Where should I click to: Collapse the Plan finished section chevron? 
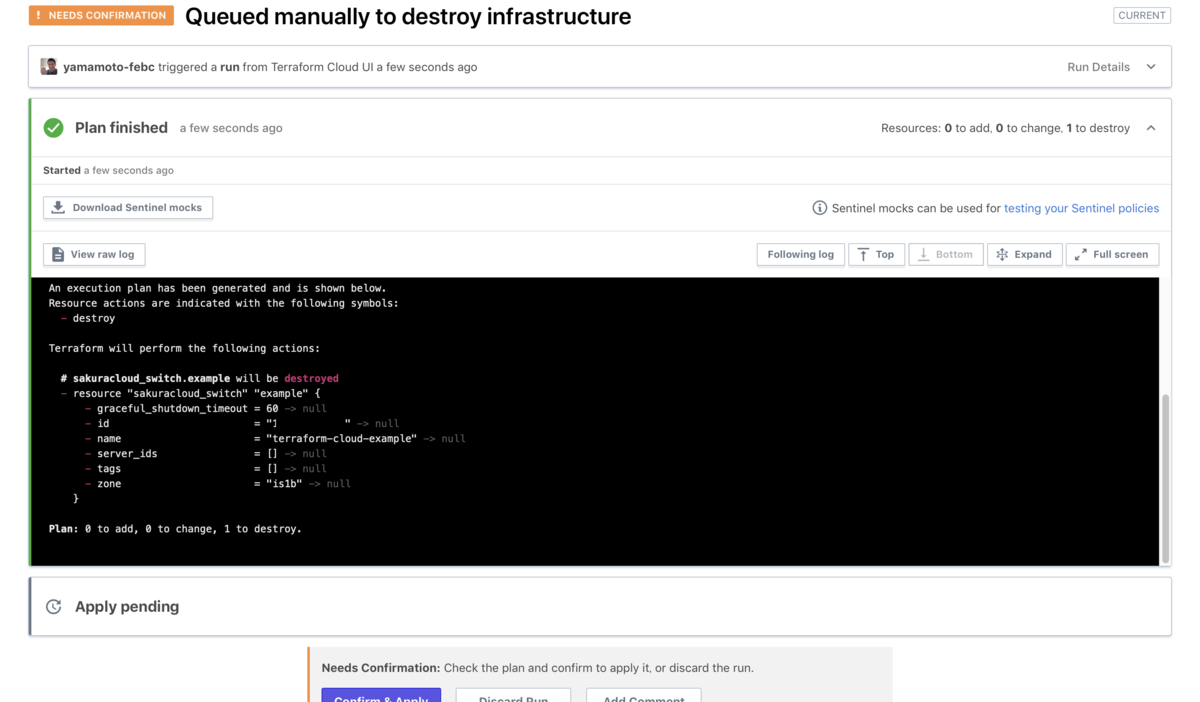point(1151,128)
